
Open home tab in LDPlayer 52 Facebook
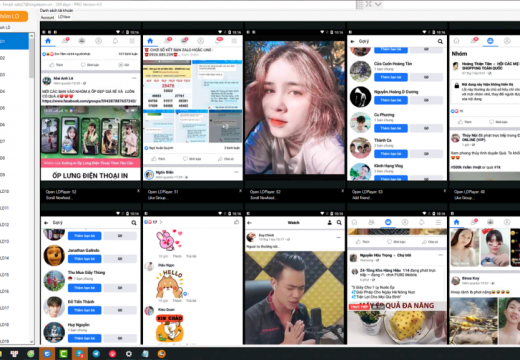click(48, 41)
